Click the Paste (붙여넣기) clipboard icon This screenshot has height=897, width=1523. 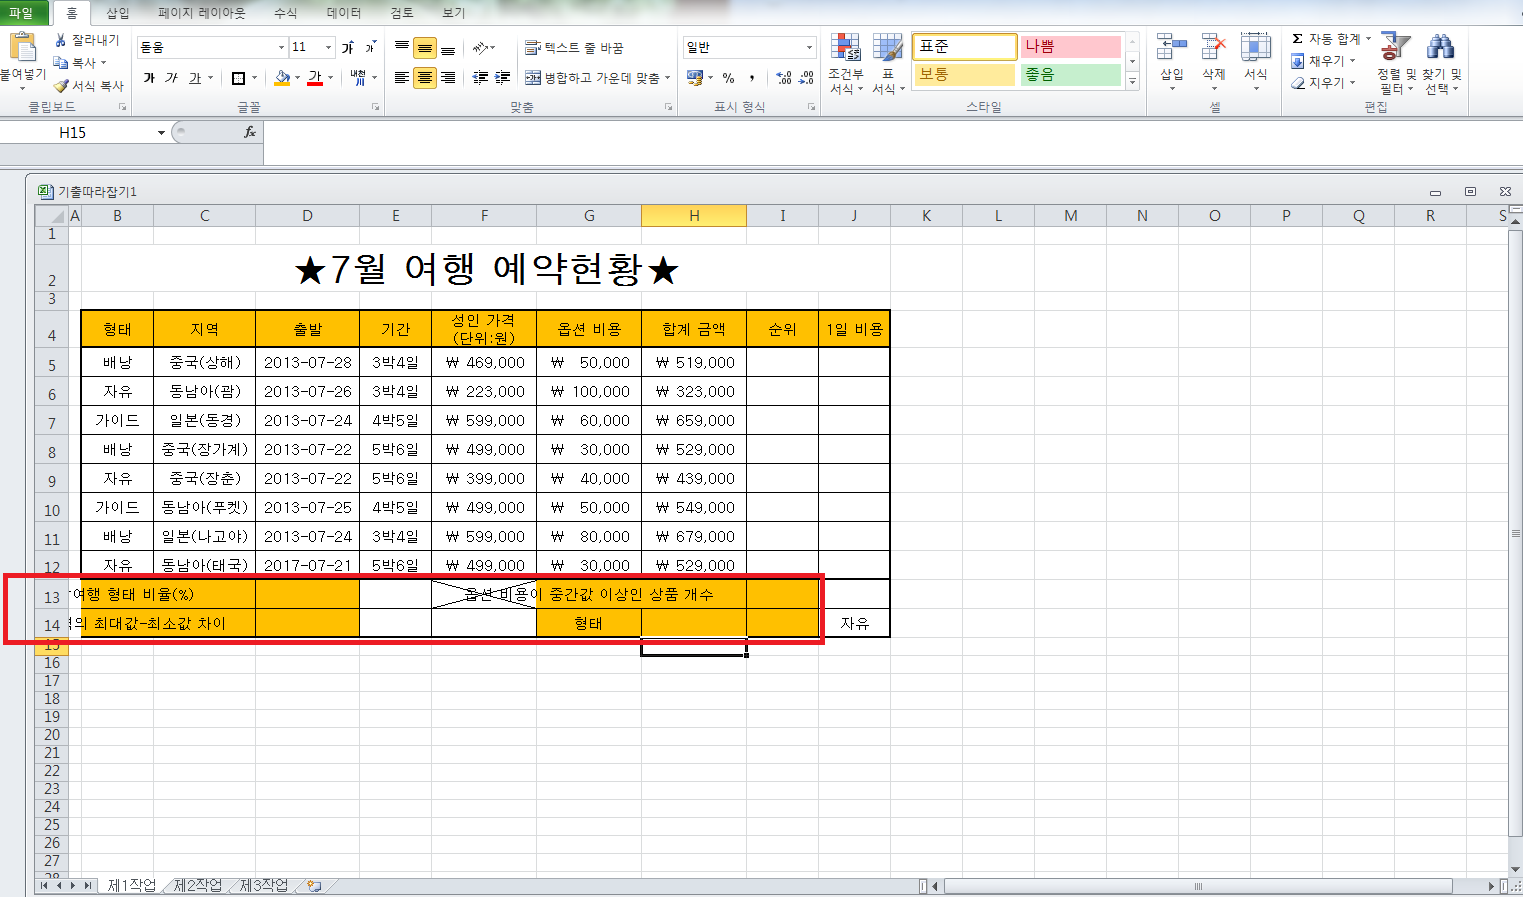coord(22,48)
